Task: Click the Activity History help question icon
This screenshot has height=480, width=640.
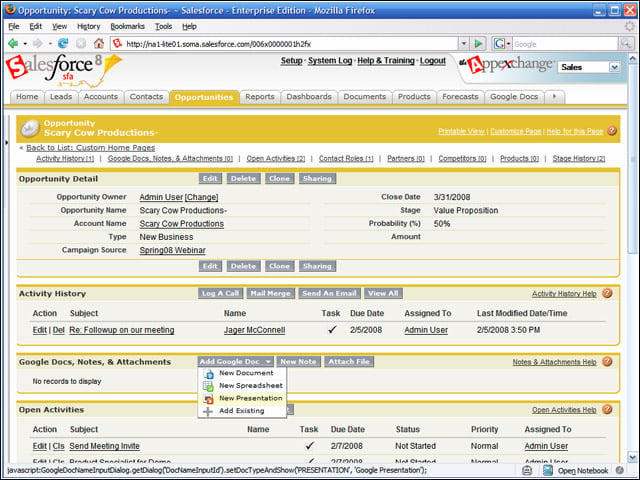Action: point(607,293)
